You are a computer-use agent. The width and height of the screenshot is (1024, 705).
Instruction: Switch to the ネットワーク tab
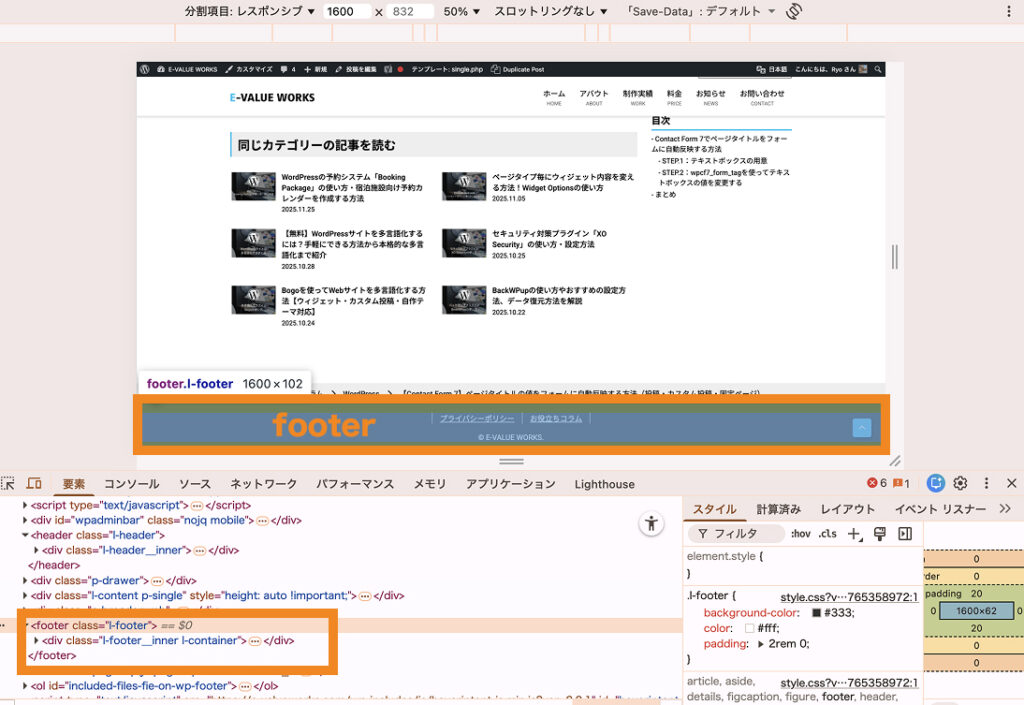click(264, 484)
